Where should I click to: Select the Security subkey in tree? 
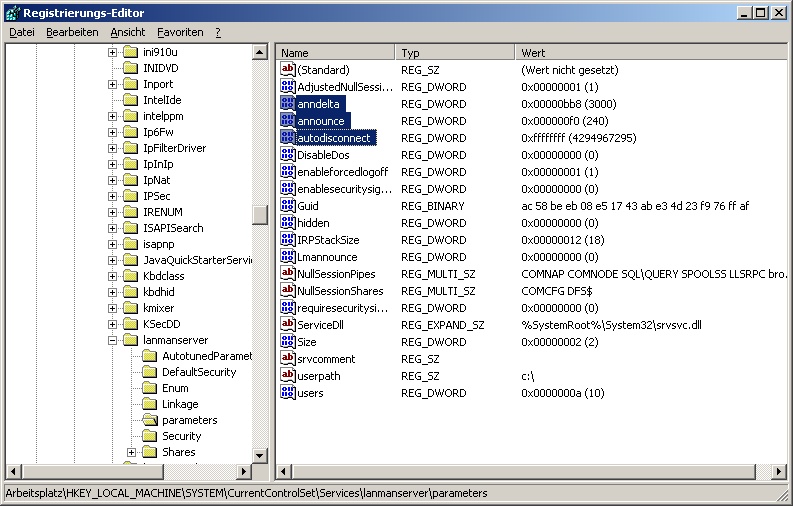click(181, 436)
